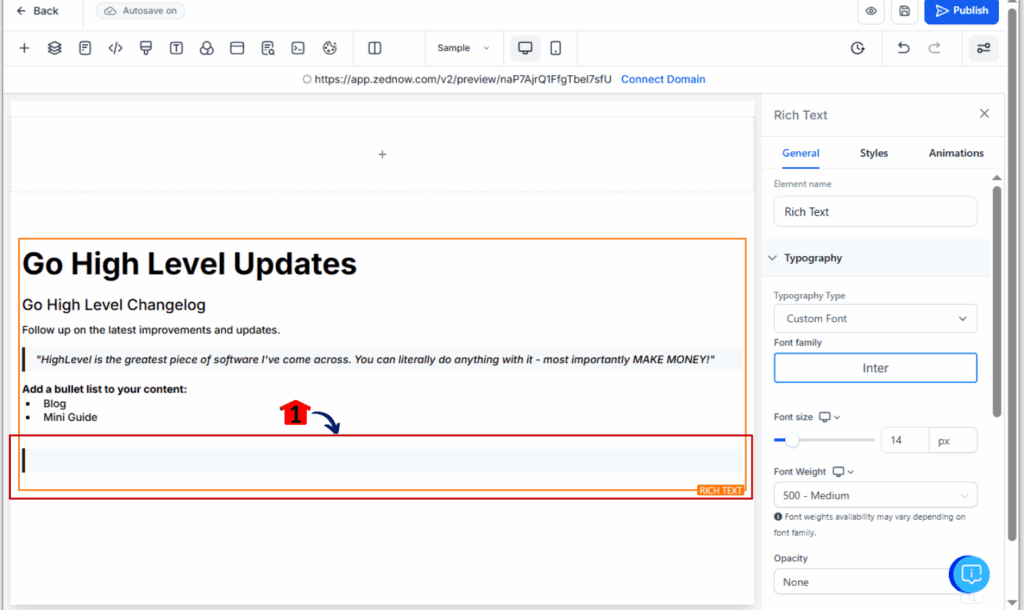This screenshot has height=610, width=1024.
Task: Click the add section plus in canvas
Action: pyautogui.click(x=382, y=154)
